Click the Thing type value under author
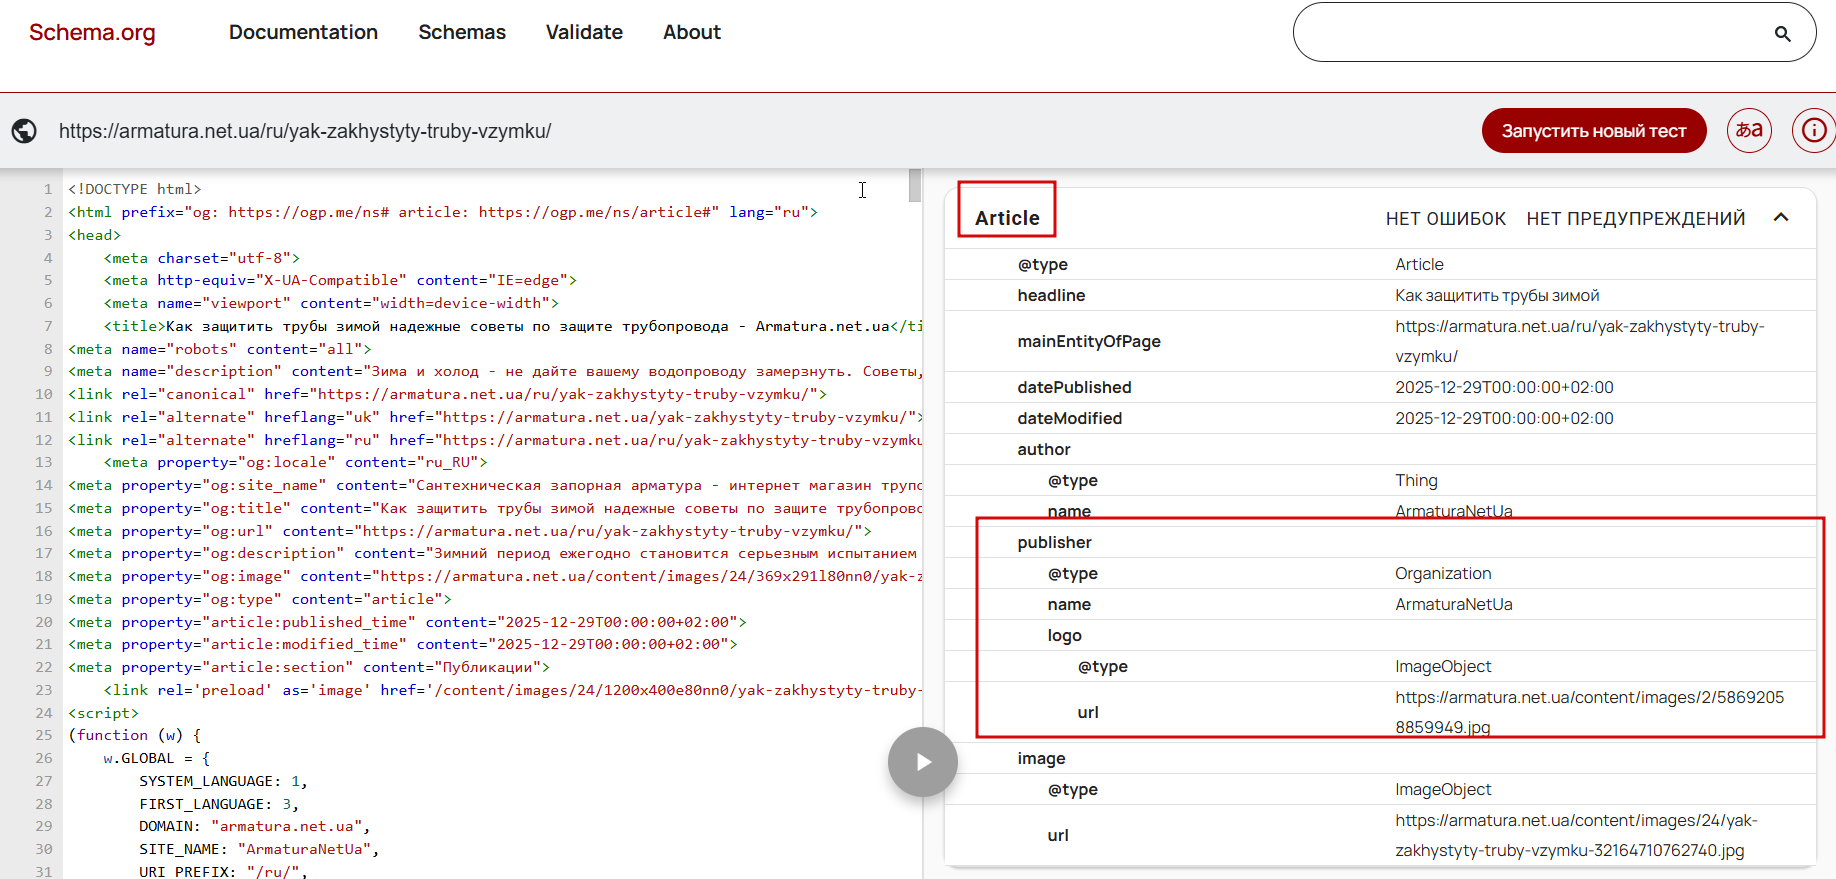This screenshot has height=879, width=1836. point(1416,480)
